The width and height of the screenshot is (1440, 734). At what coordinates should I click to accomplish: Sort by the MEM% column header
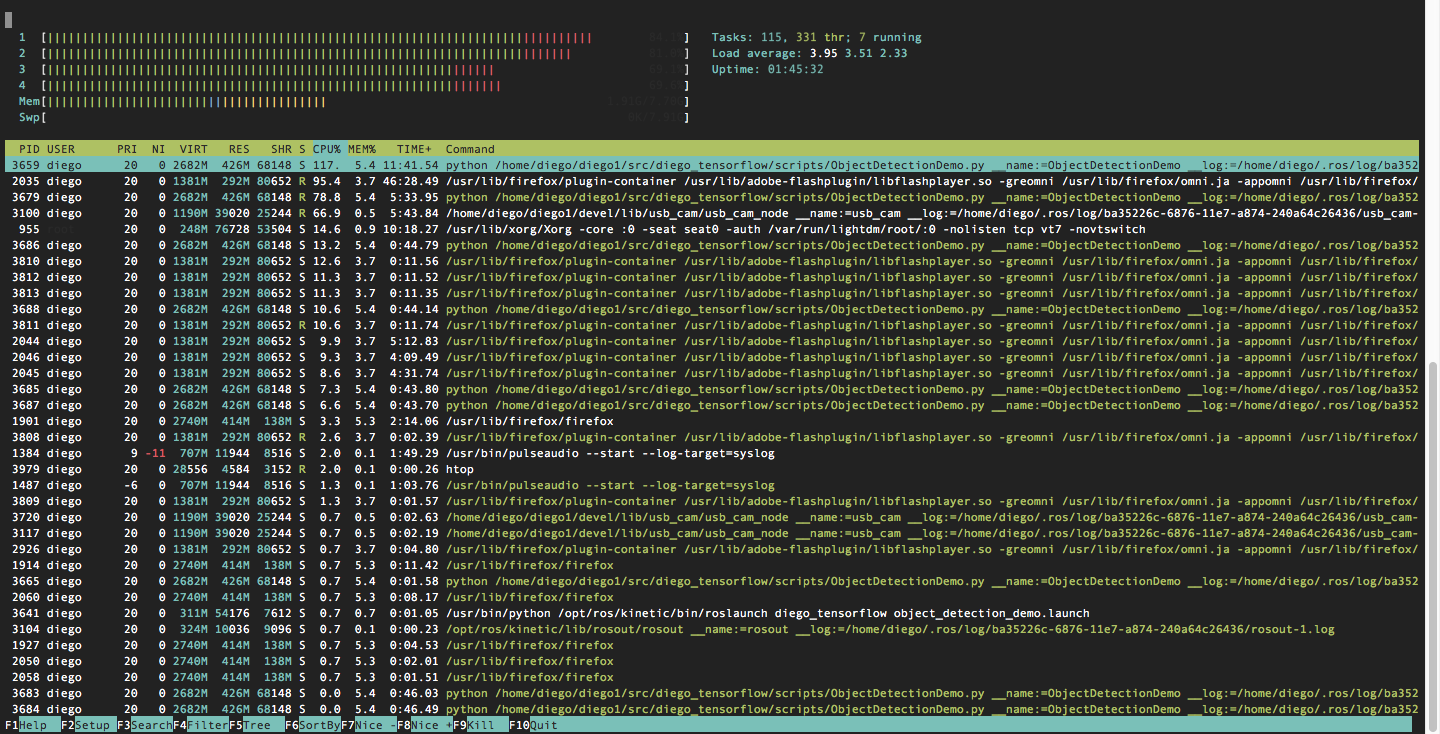361,149
